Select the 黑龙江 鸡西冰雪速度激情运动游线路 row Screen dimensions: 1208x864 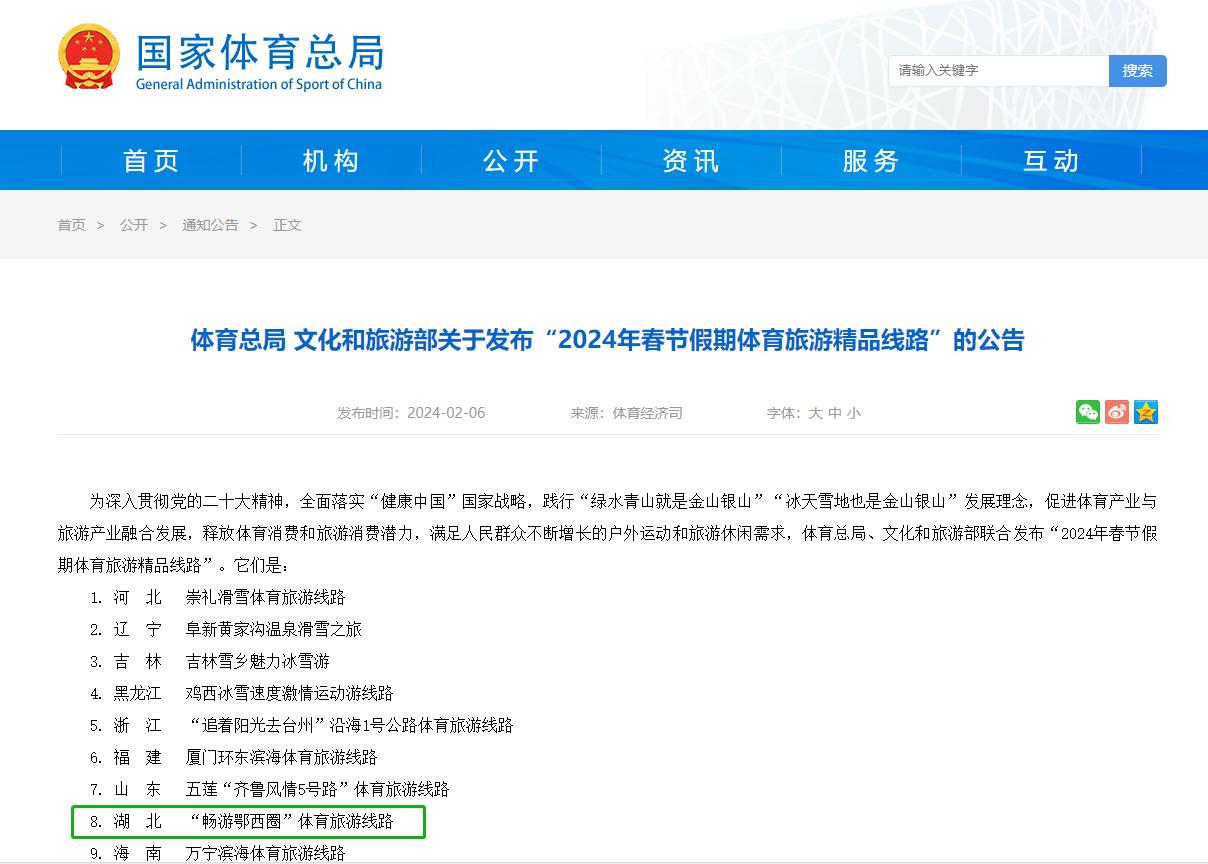(x=241, y=693)
